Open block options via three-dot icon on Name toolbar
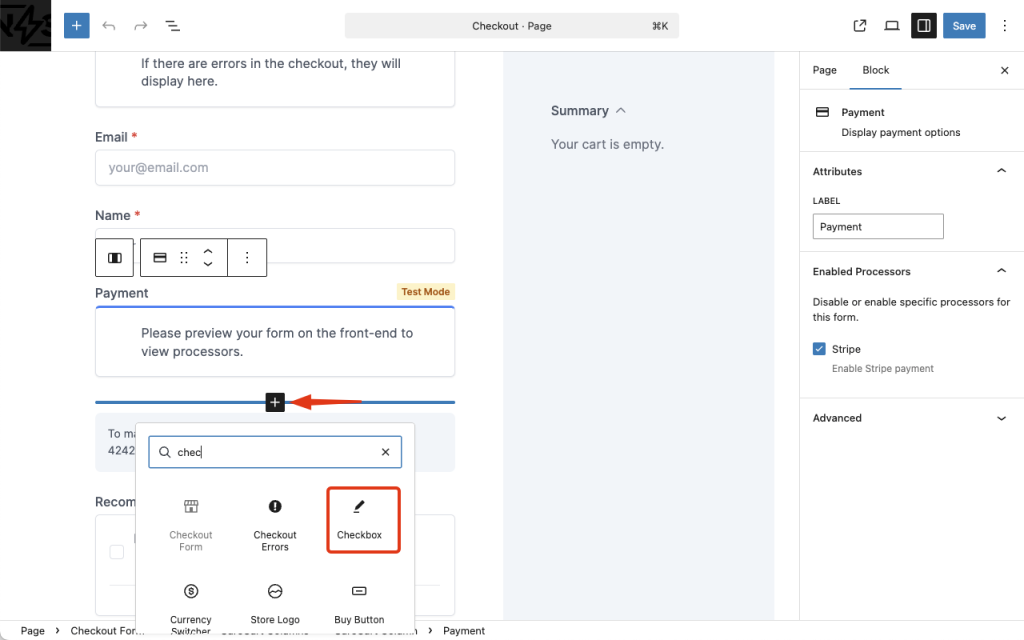 [x=247, y=257]
